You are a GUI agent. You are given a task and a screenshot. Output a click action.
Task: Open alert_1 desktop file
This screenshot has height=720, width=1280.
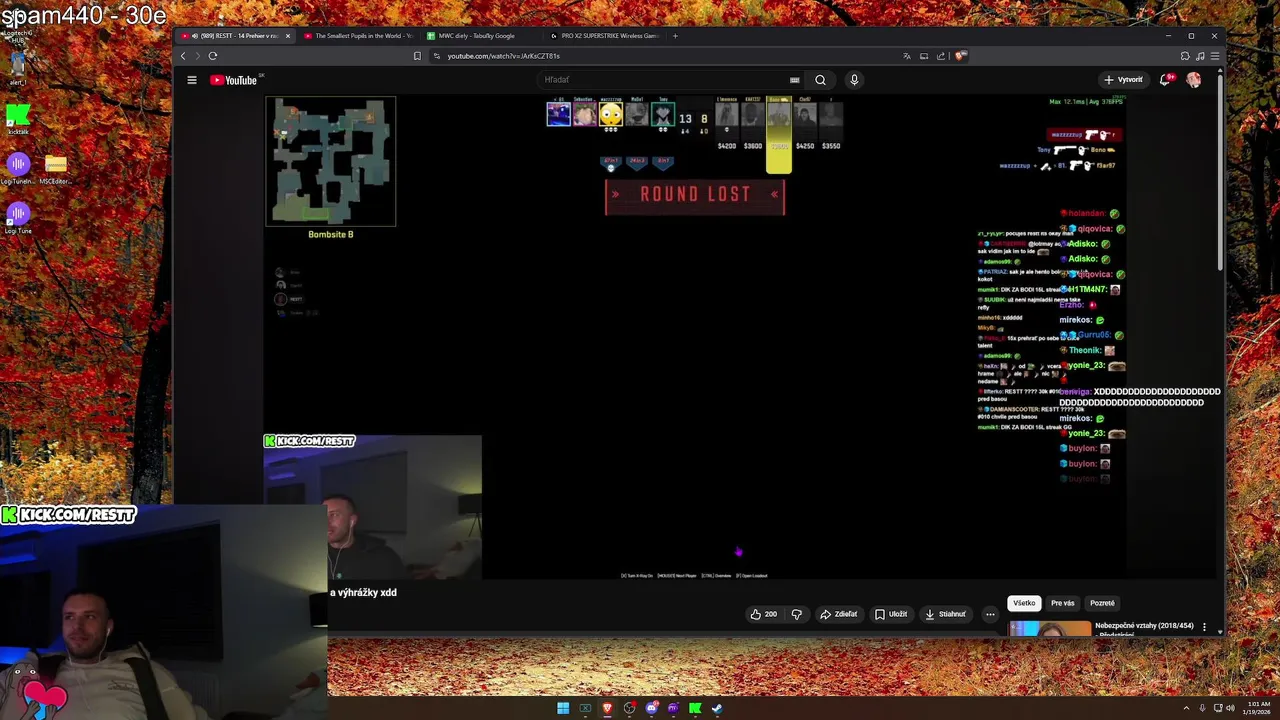point(18,68)
